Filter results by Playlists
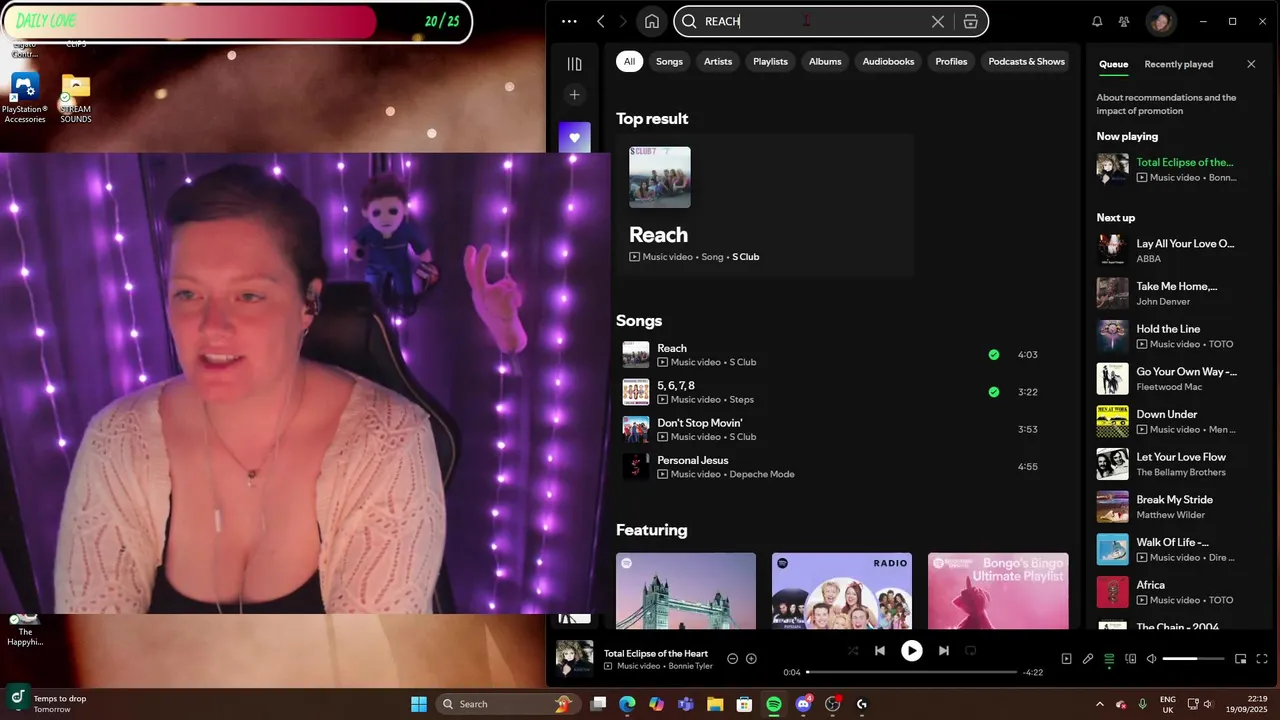The image size is (1280, 720). (x=770, y=61)
